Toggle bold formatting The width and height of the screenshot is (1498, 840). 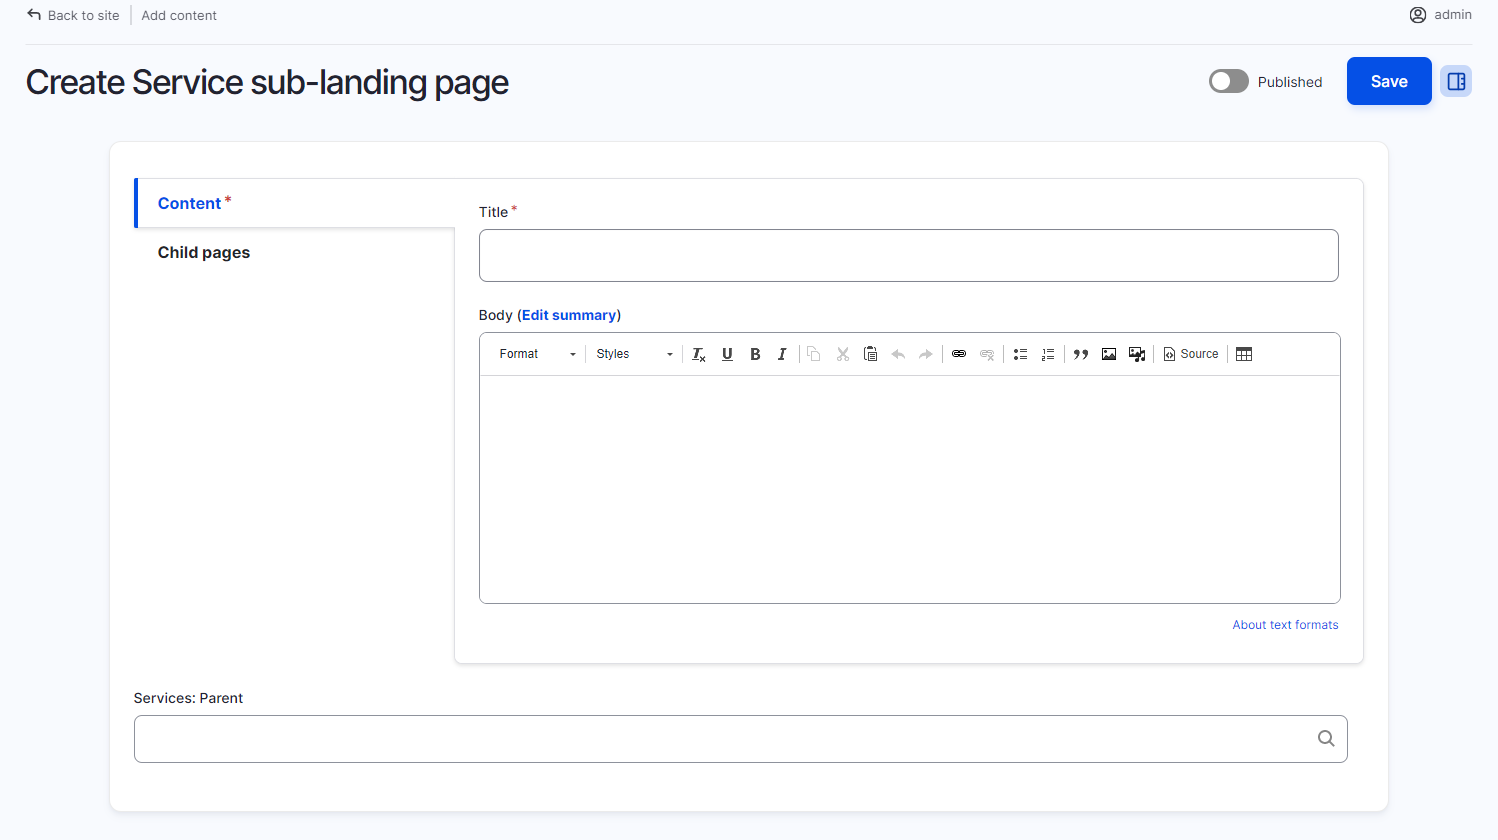[755, 354]
